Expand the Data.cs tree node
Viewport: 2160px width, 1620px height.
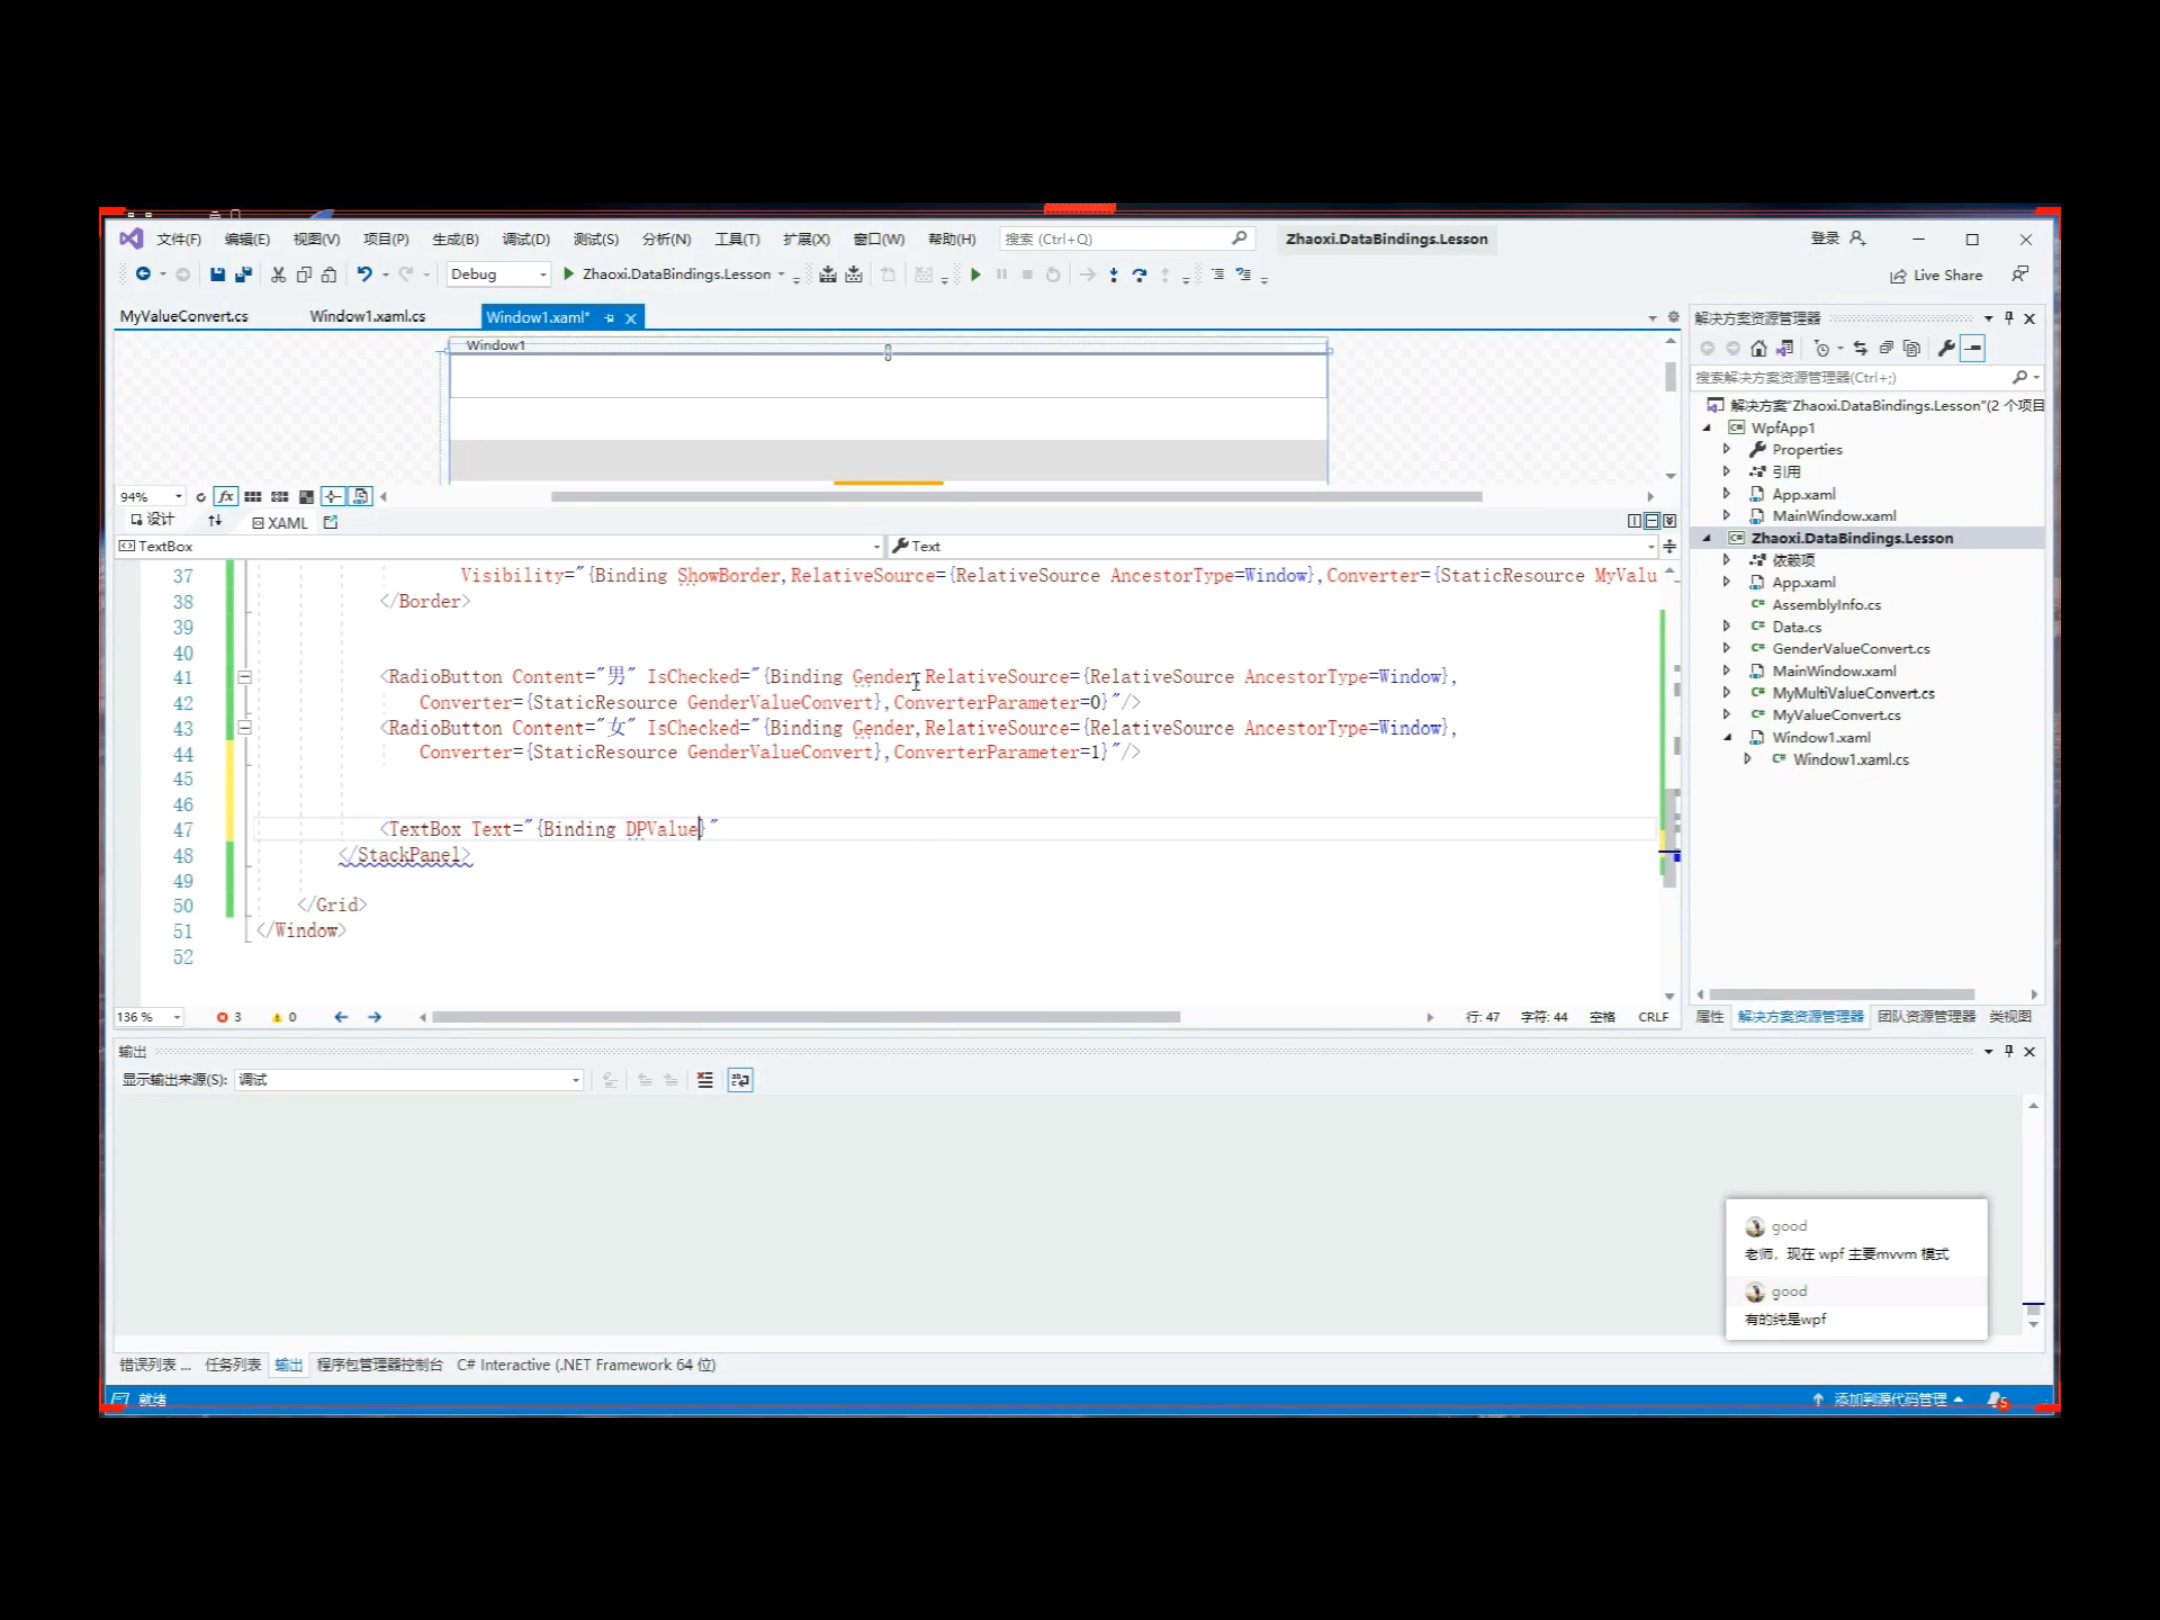point(1726,626)
